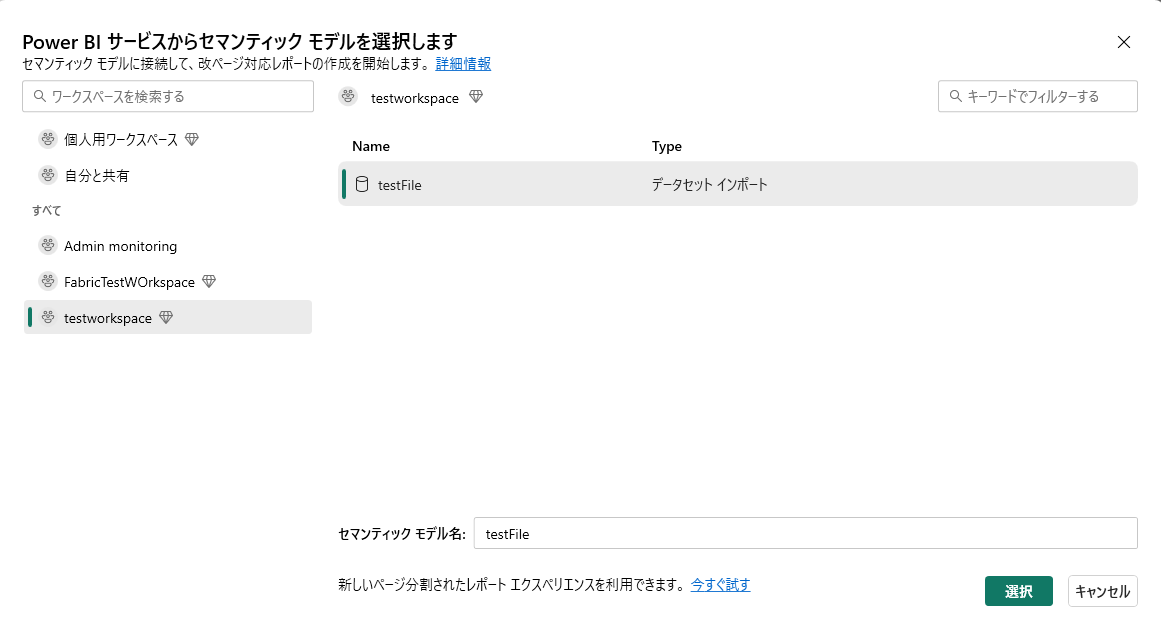Dismiss dialog with キャンセル button
This screenshot has width=1161, height=628.
click(1103, 591)
